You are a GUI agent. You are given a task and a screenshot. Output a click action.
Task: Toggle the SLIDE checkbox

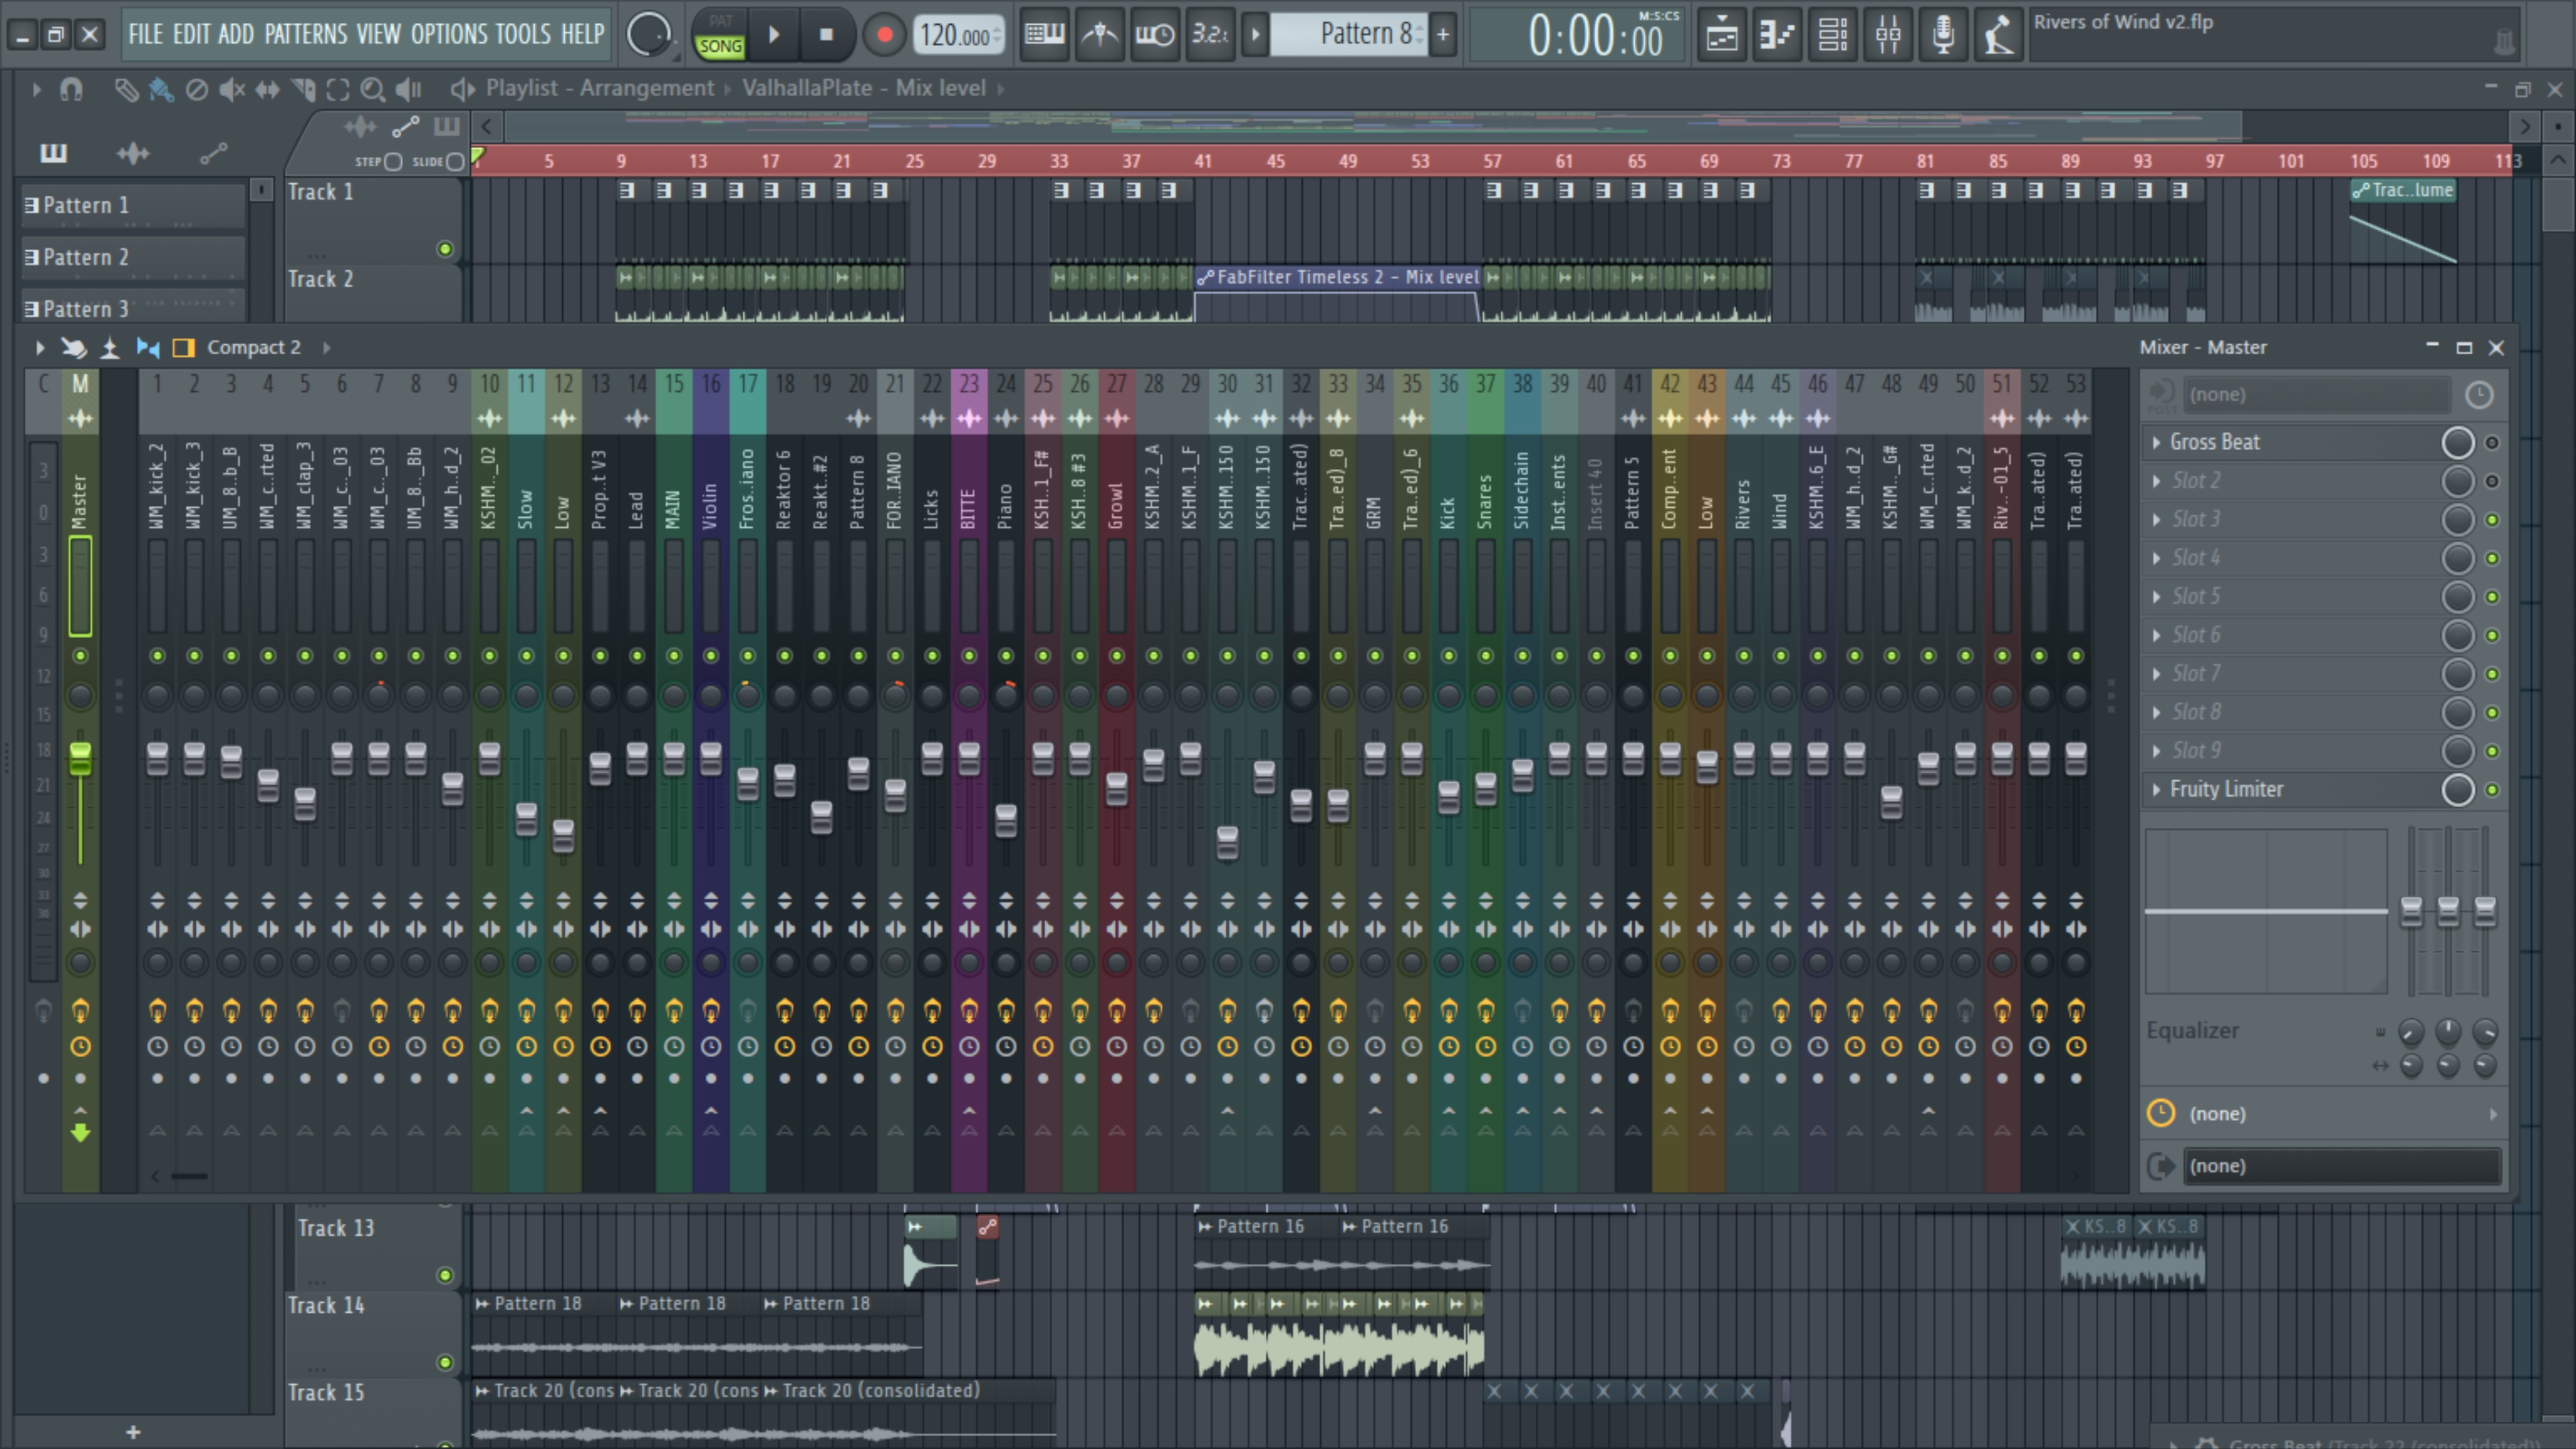pyautogui.click(x=455, y=161)
